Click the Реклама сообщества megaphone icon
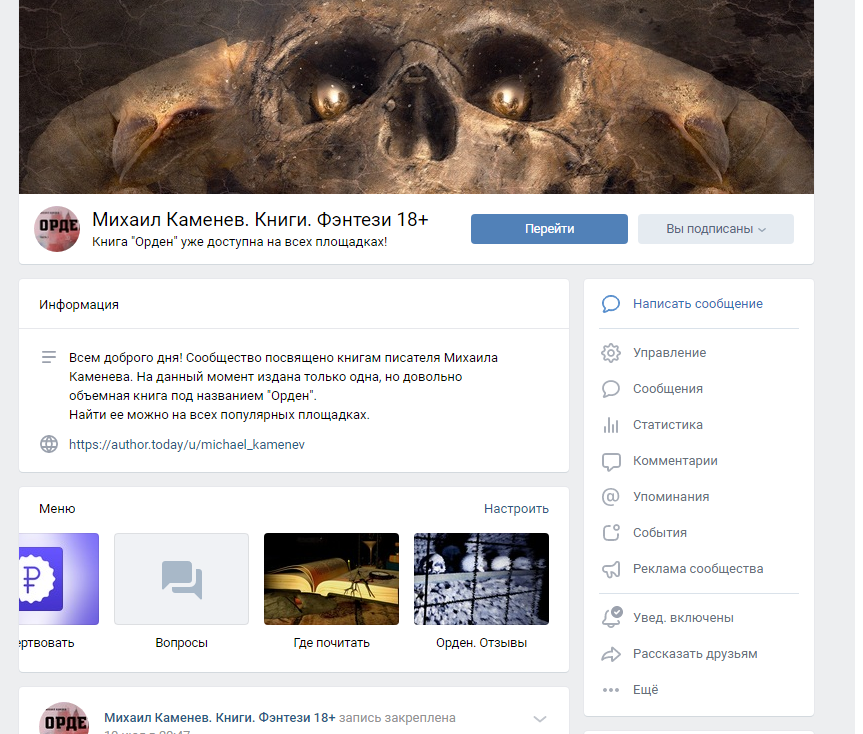Screen dimensions: 863x734 click(610, 569)
